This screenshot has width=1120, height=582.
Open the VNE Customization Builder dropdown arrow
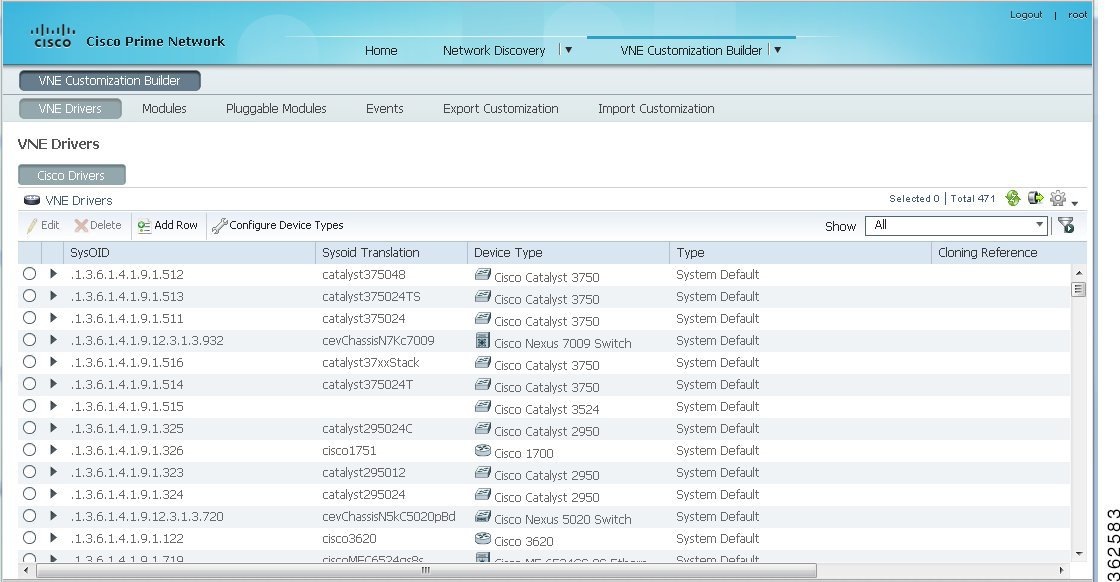778,50
